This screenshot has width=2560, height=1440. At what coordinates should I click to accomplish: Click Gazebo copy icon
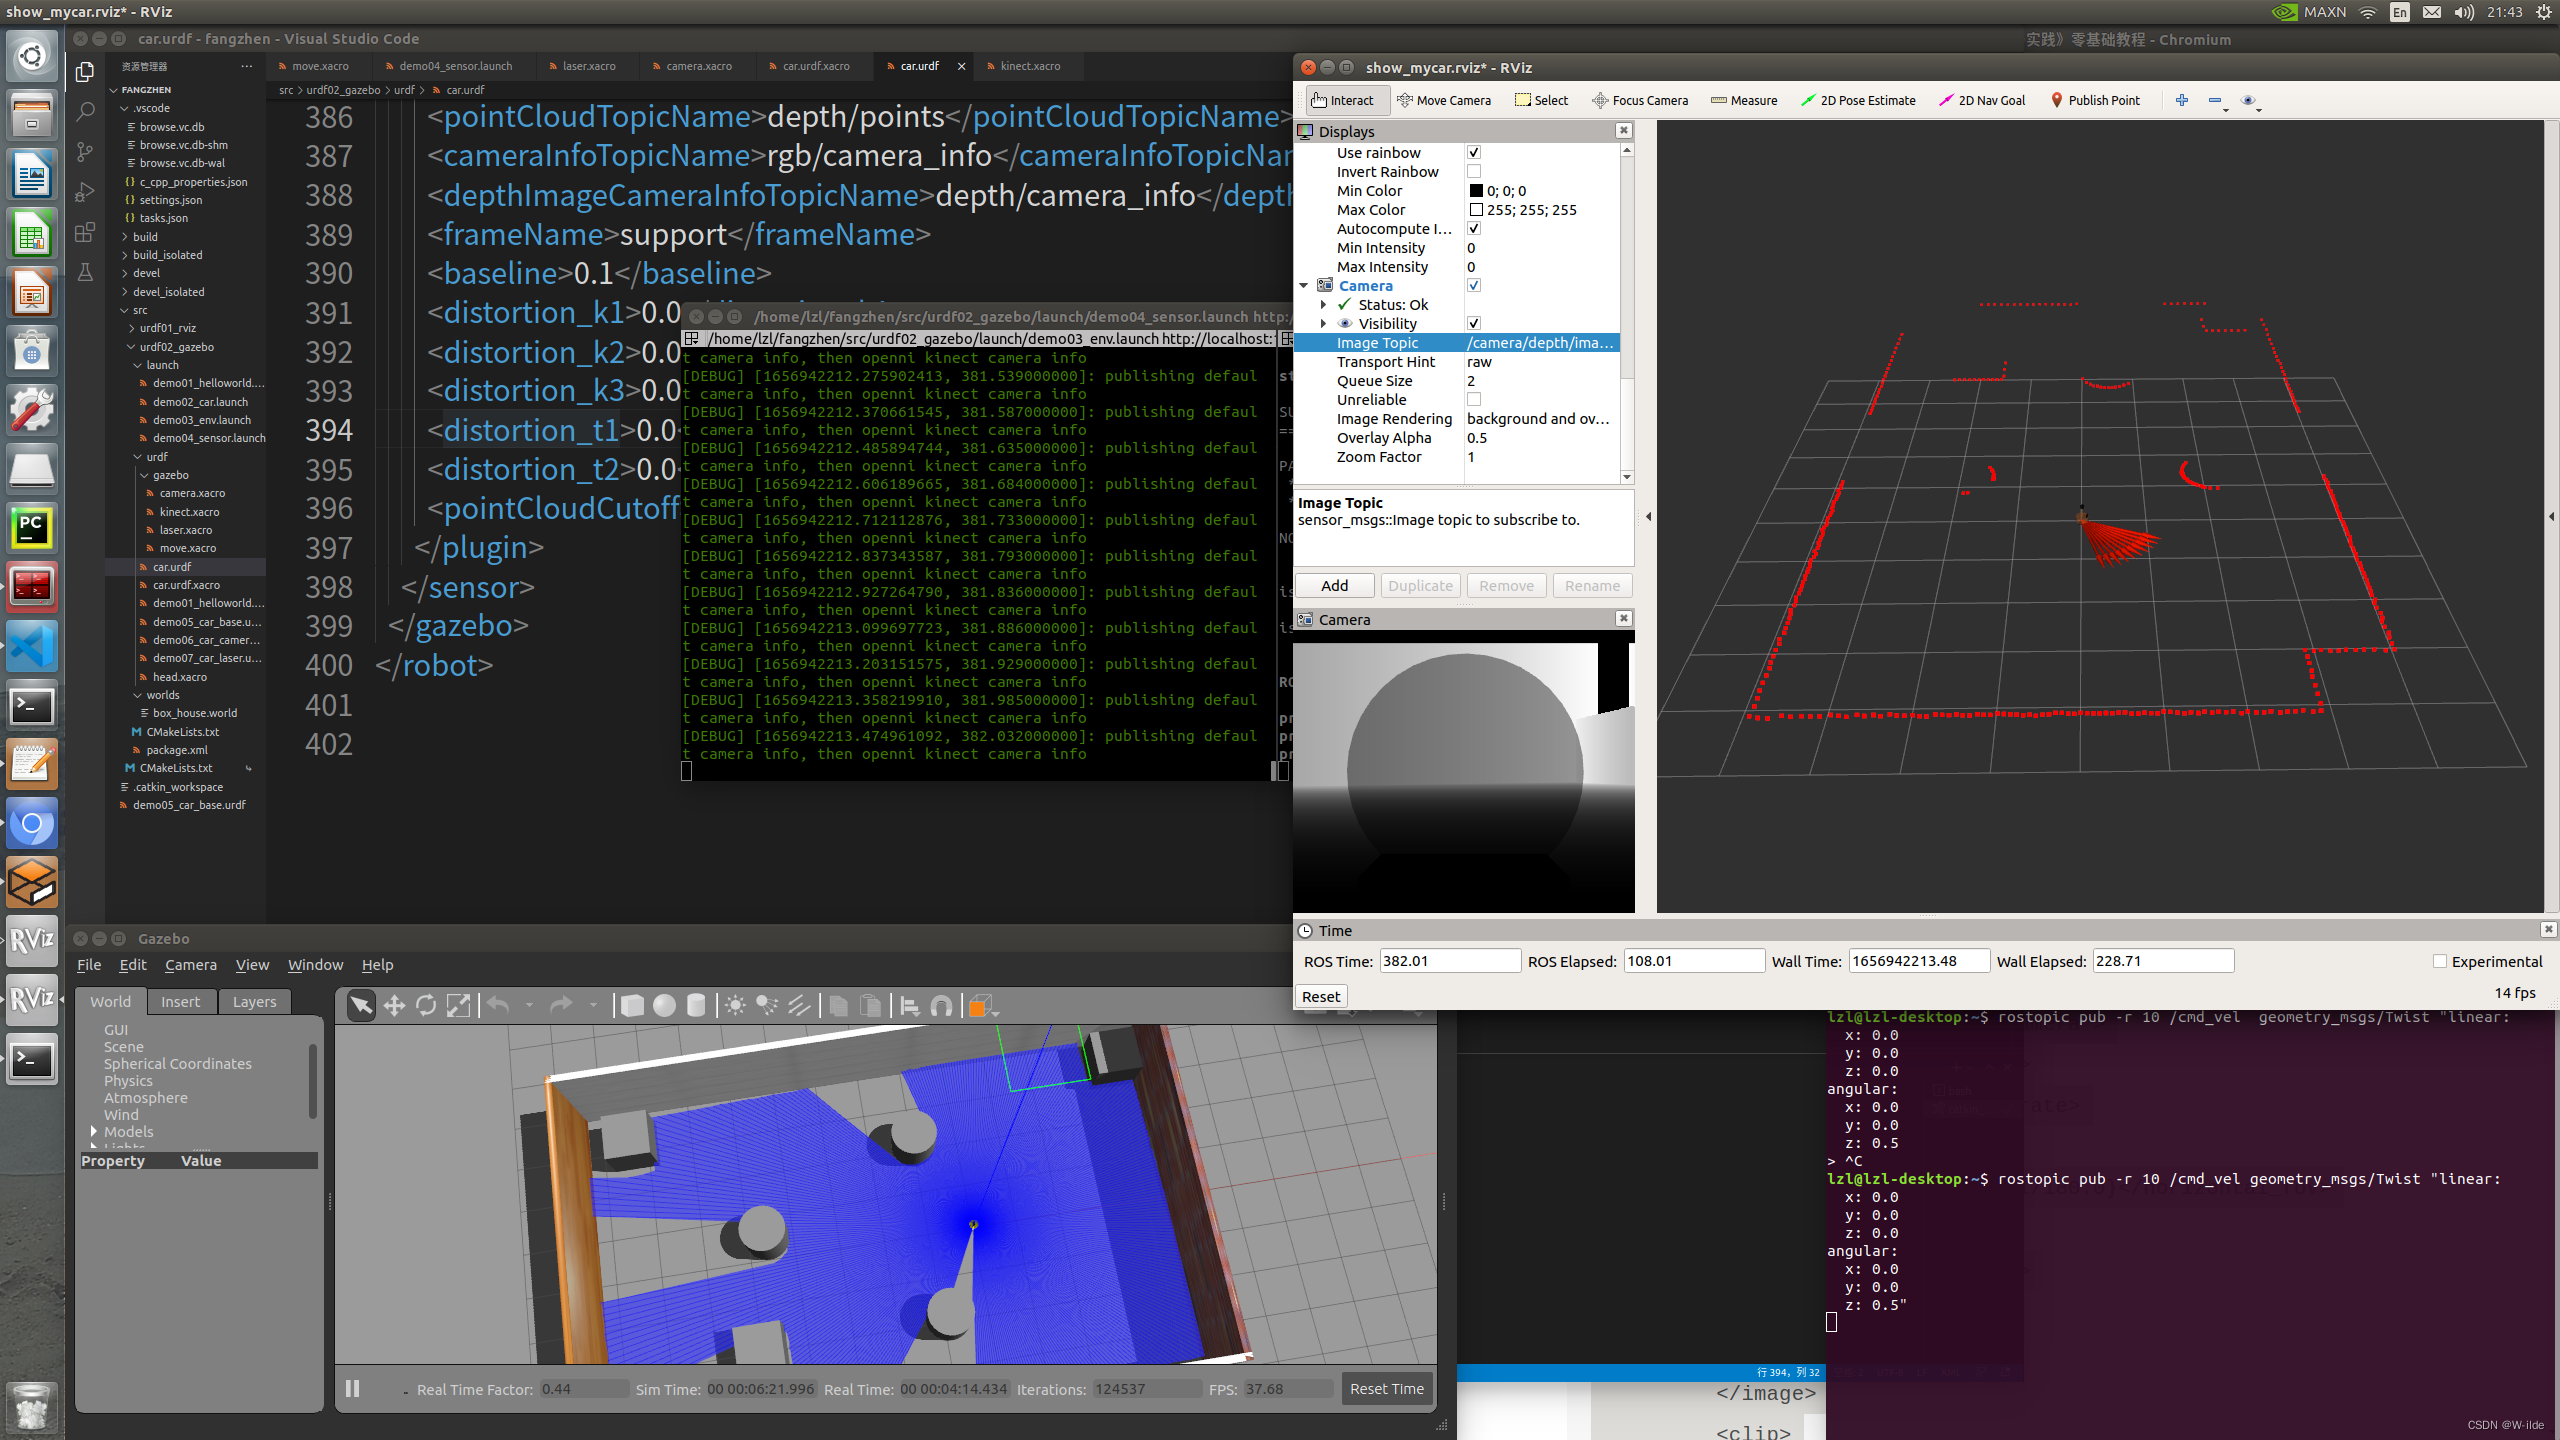(x=839, y=1006)
